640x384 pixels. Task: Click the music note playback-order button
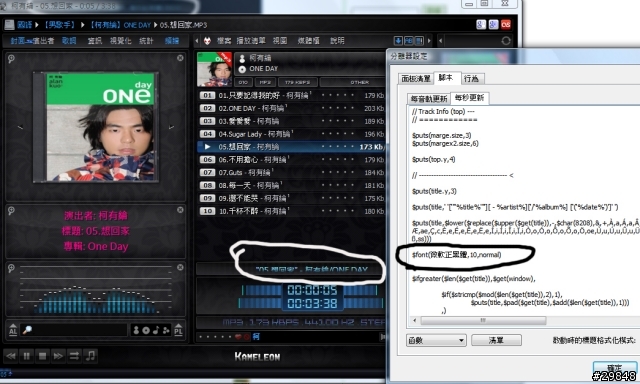pyautogui.click(x=90, y=356)
